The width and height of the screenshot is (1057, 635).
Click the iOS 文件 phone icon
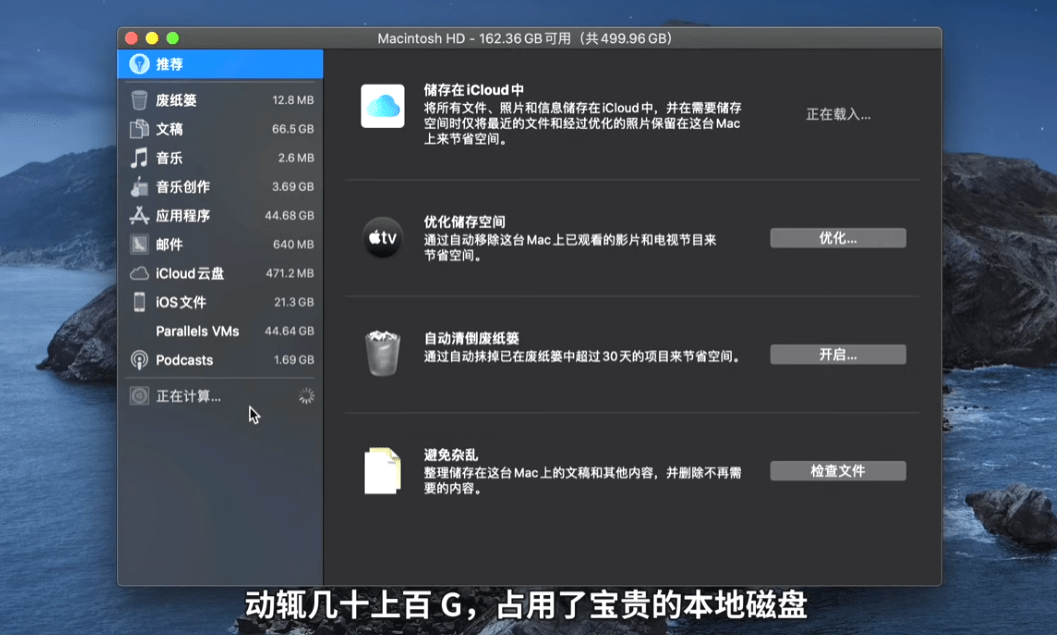139,302
